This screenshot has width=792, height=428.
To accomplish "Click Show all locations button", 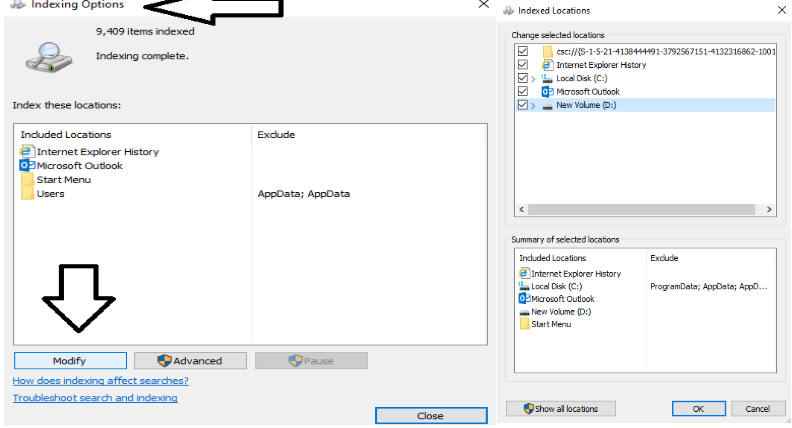I will pyautogui.click(x=561, y=409).
